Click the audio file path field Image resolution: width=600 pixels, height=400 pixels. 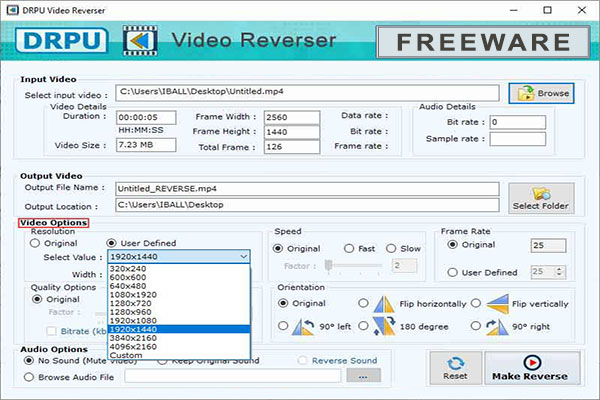pos(233,376)
